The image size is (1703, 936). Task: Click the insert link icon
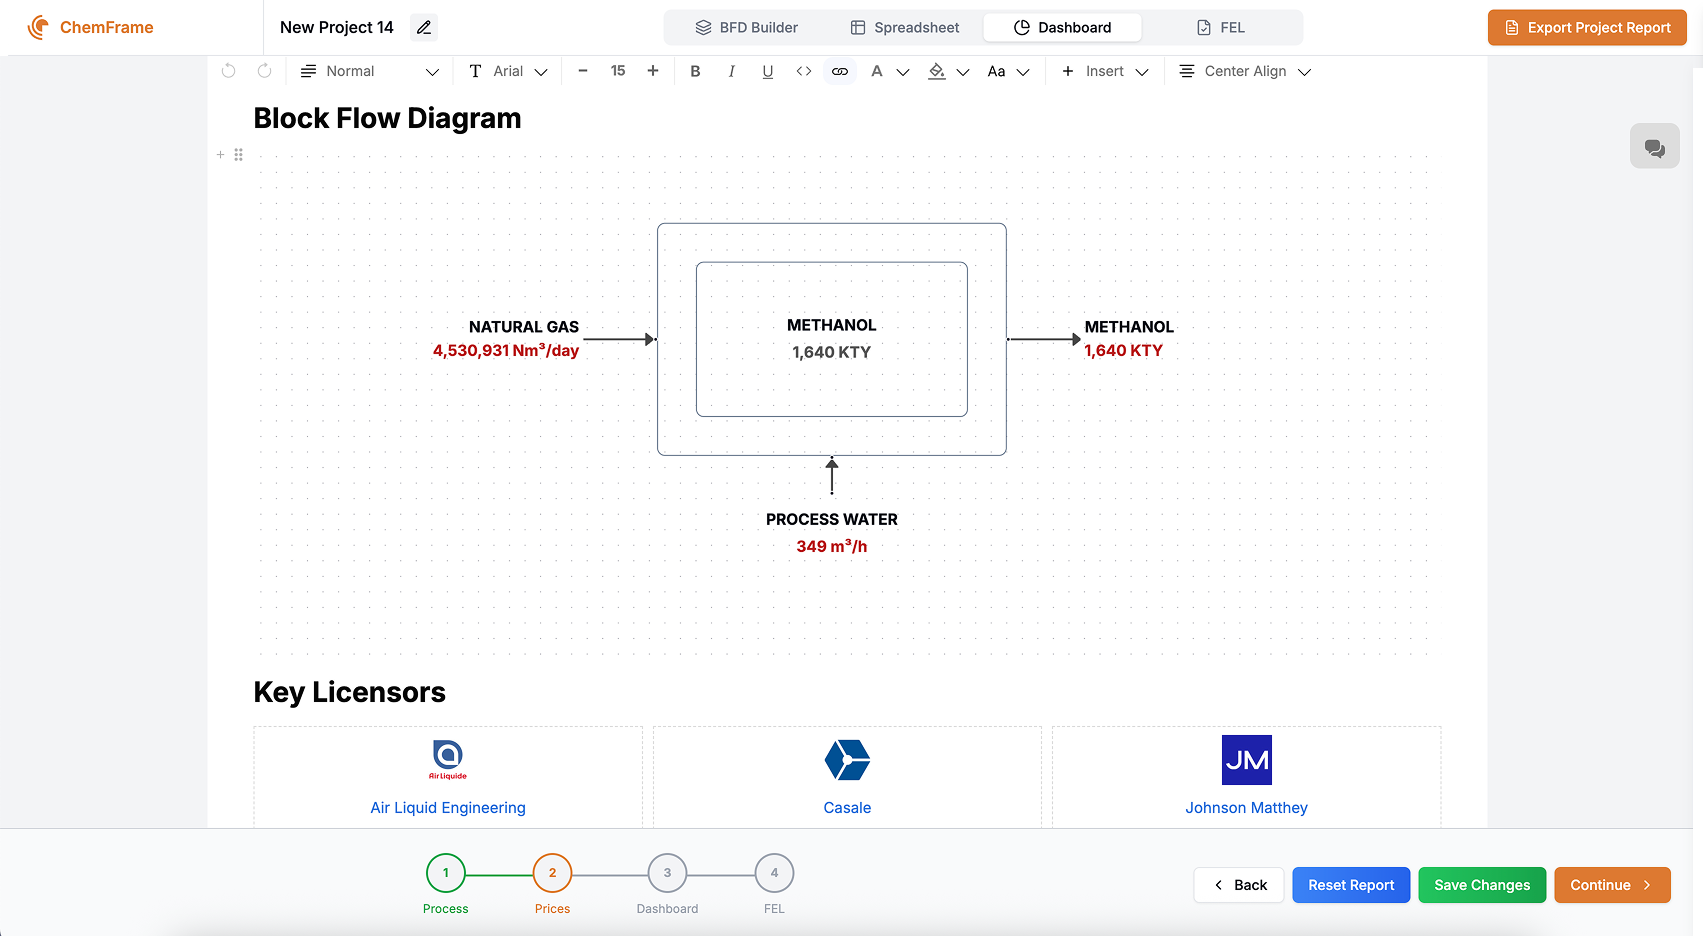tap(840, 71)
